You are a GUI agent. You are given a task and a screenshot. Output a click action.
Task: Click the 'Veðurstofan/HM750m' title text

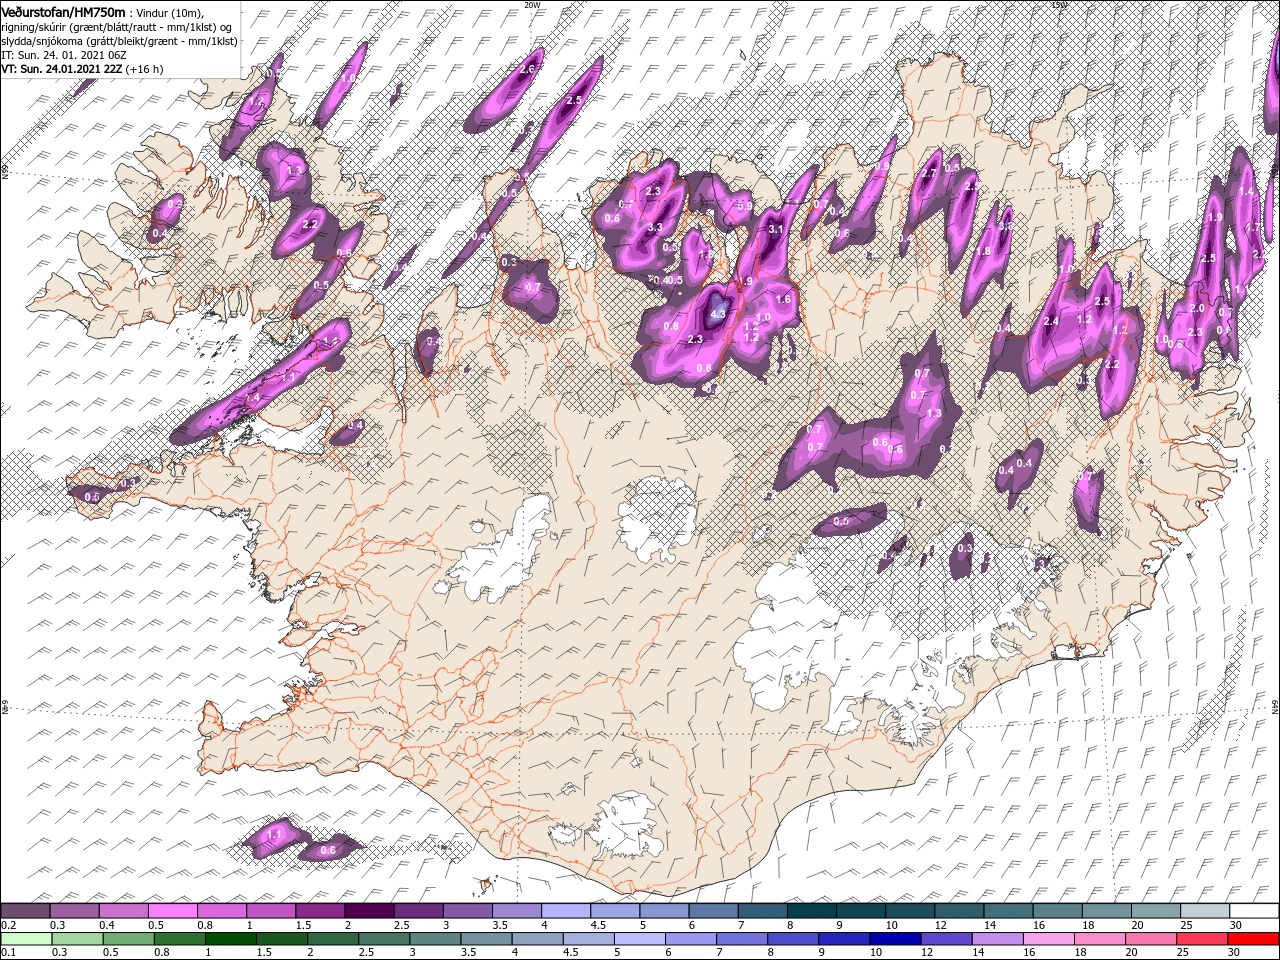[x=63, y=11]
